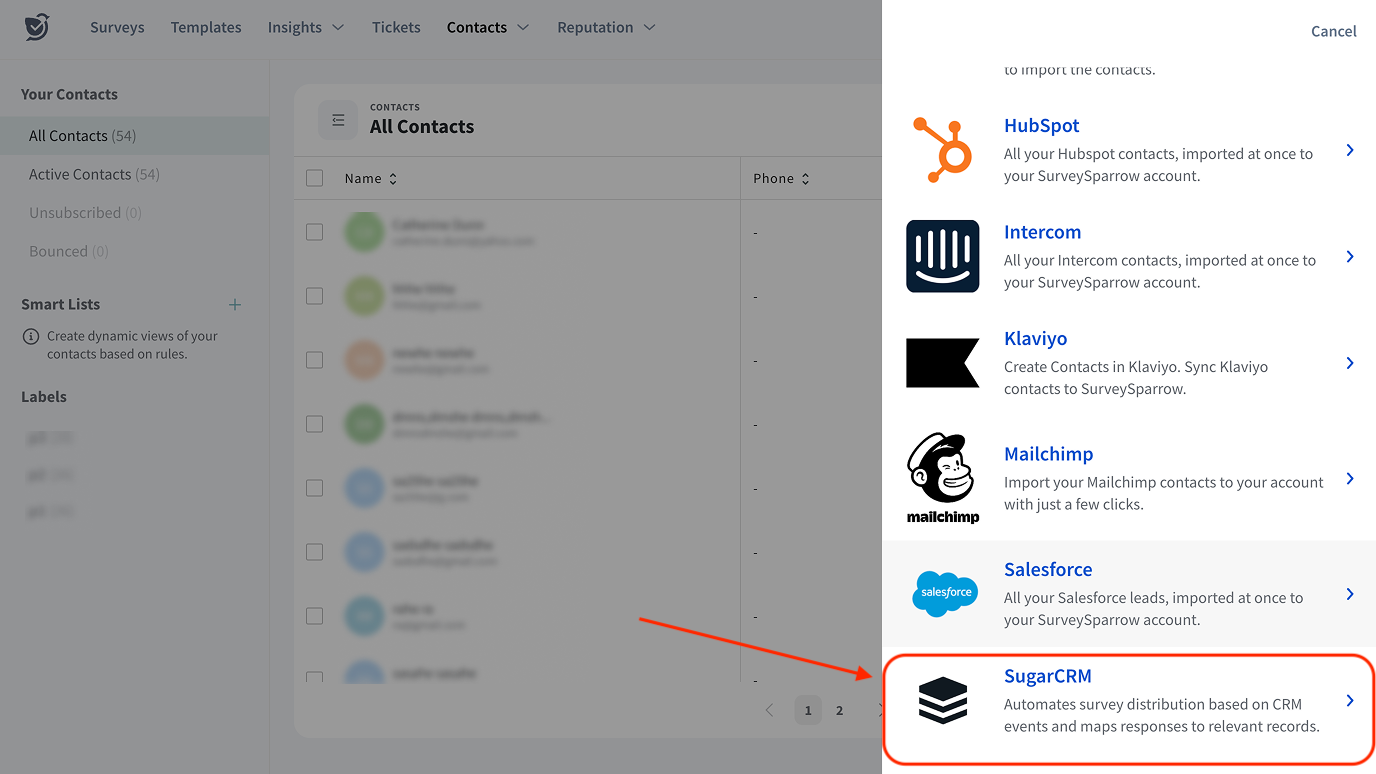Add a Smart List with plus icon
Screen dimensions: 1376x774
pos(235,304)
